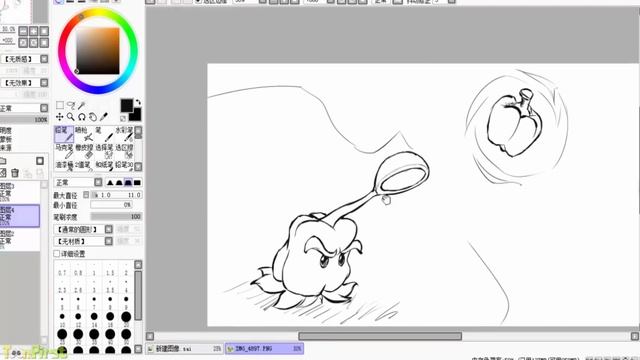Click the navigator zoom in plus button

click(33, 31)
